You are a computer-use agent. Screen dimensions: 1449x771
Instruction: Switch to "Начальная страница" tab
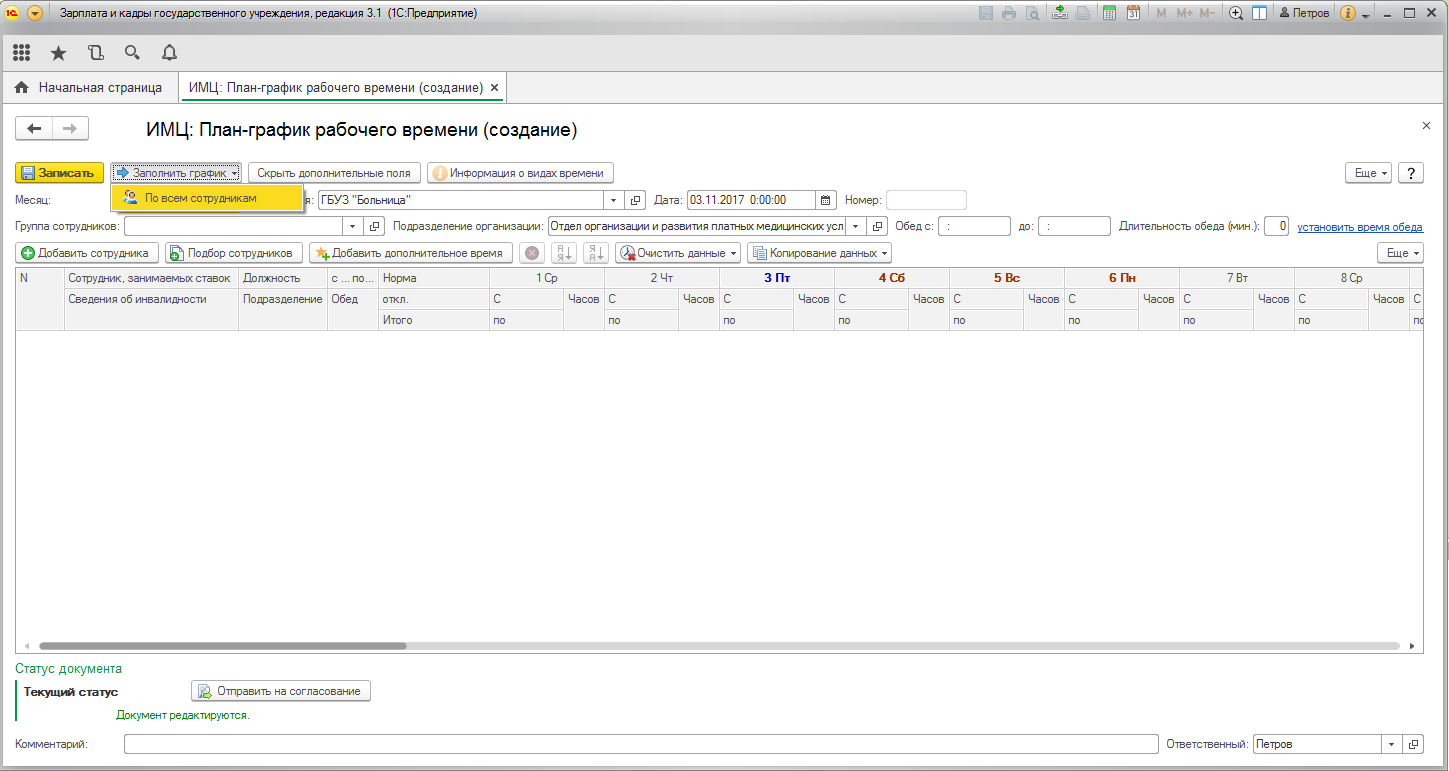[88, 88]
